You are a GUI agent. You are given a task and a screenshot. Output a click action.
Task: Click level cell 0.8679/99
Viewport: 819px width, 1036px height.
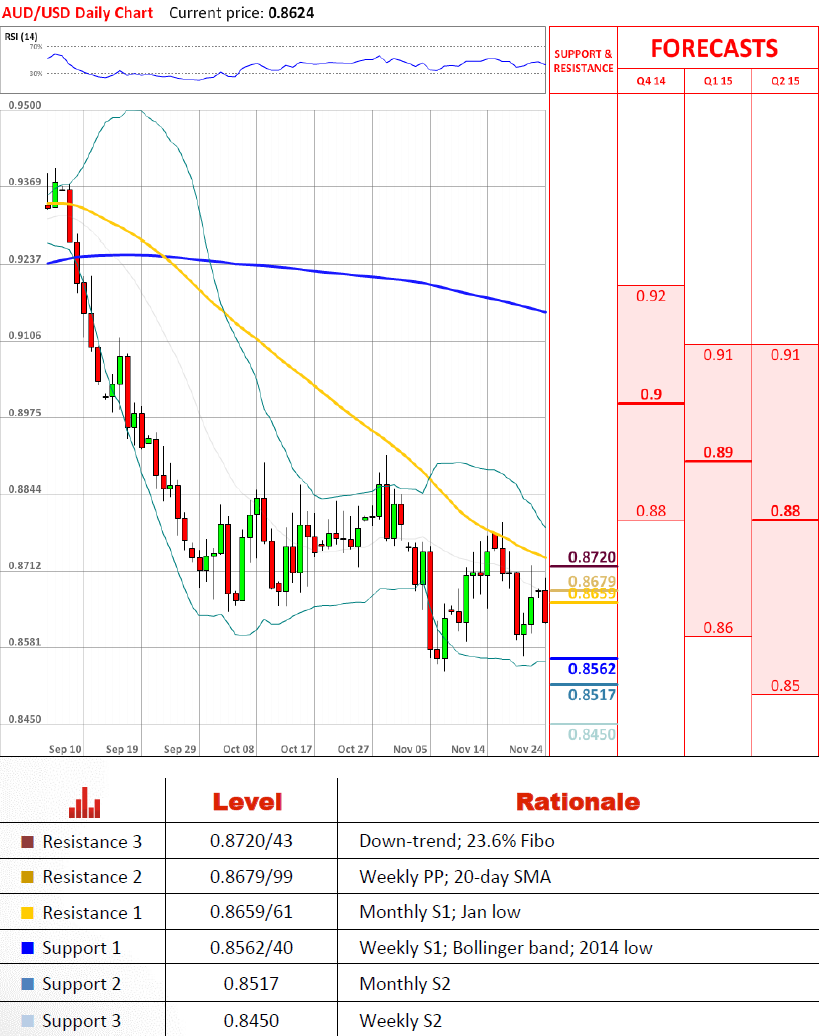[251, 876]
